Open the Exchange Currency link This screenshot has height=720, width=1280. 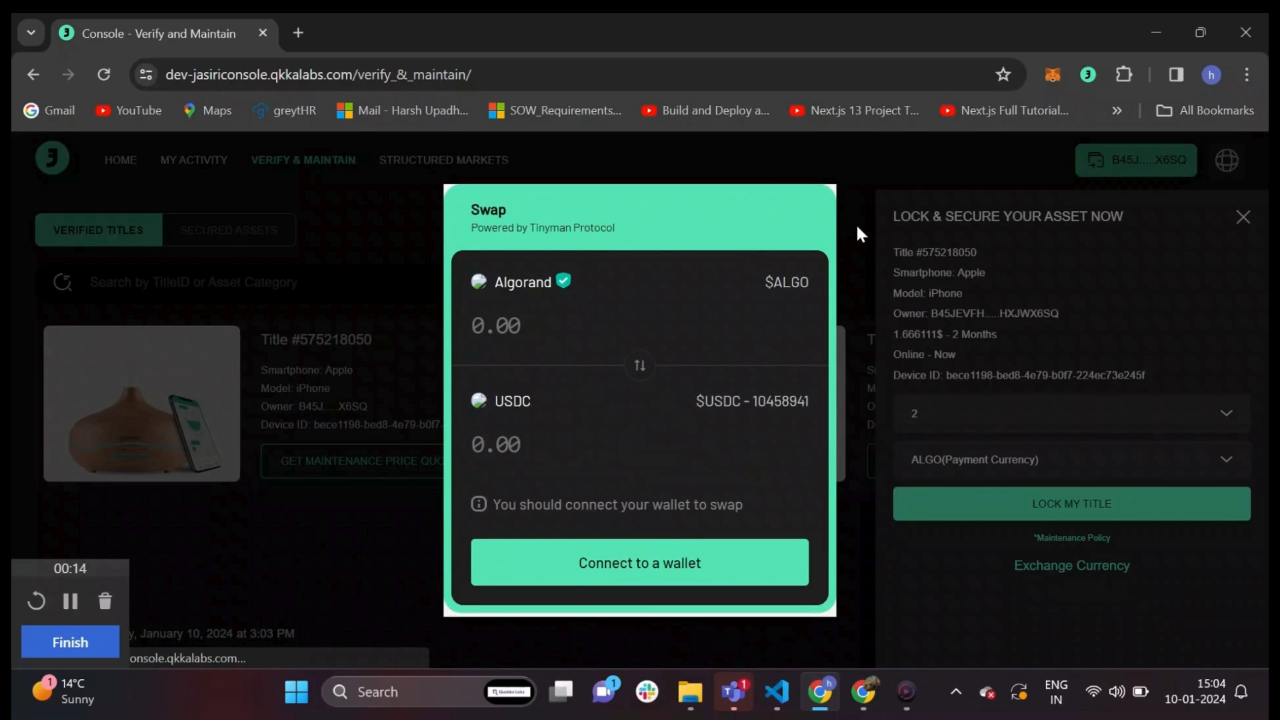coord(1072,565)
